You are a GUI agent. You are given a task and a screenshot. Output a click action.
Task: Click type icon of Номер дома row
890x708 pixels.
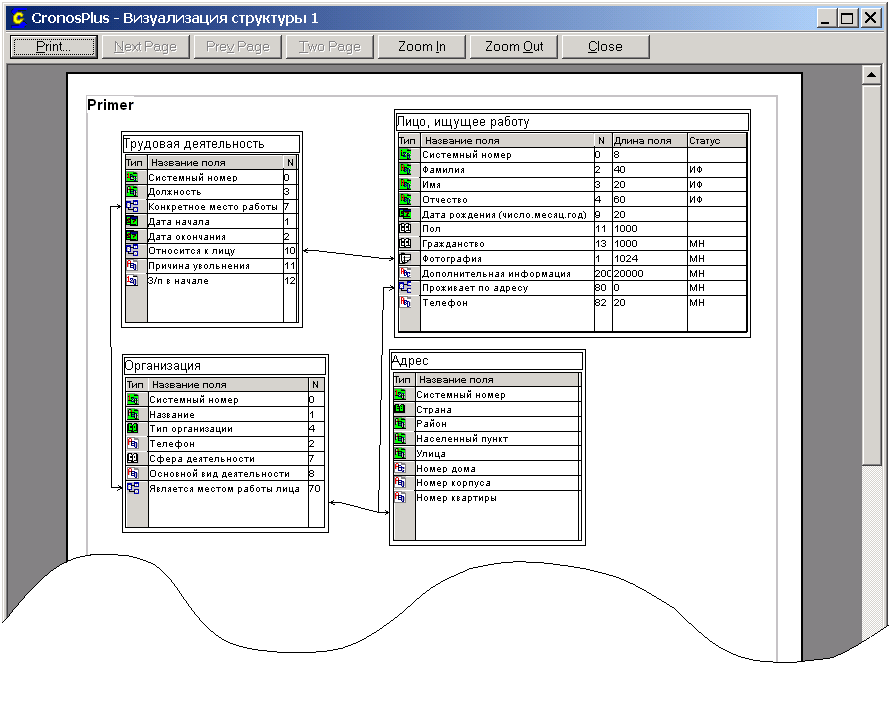(400, 468)
